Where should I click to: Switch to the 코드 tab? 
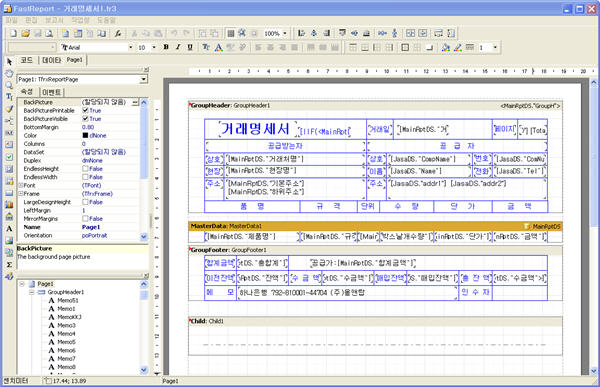(x=26, y=60)
